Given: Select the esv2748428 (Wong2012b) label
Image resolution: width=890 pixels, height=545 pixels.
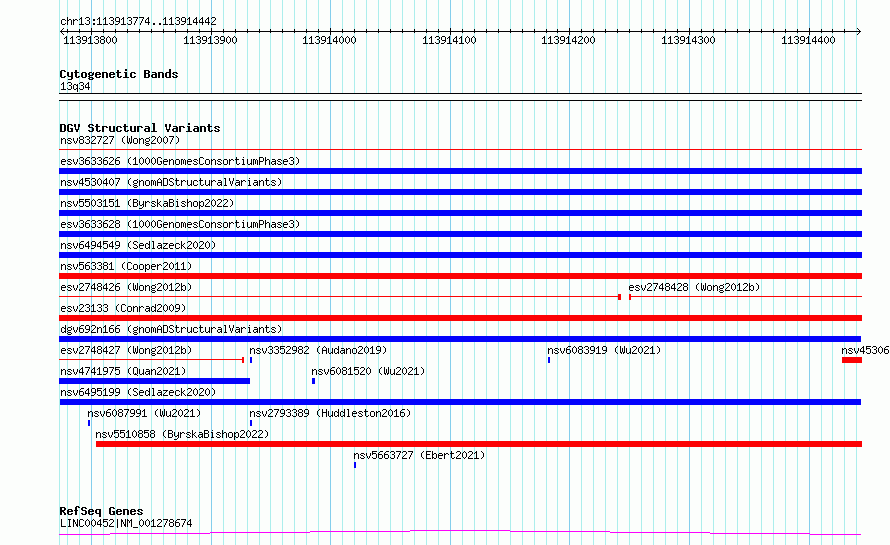Looking at the screenshot, I should point(694,287).
